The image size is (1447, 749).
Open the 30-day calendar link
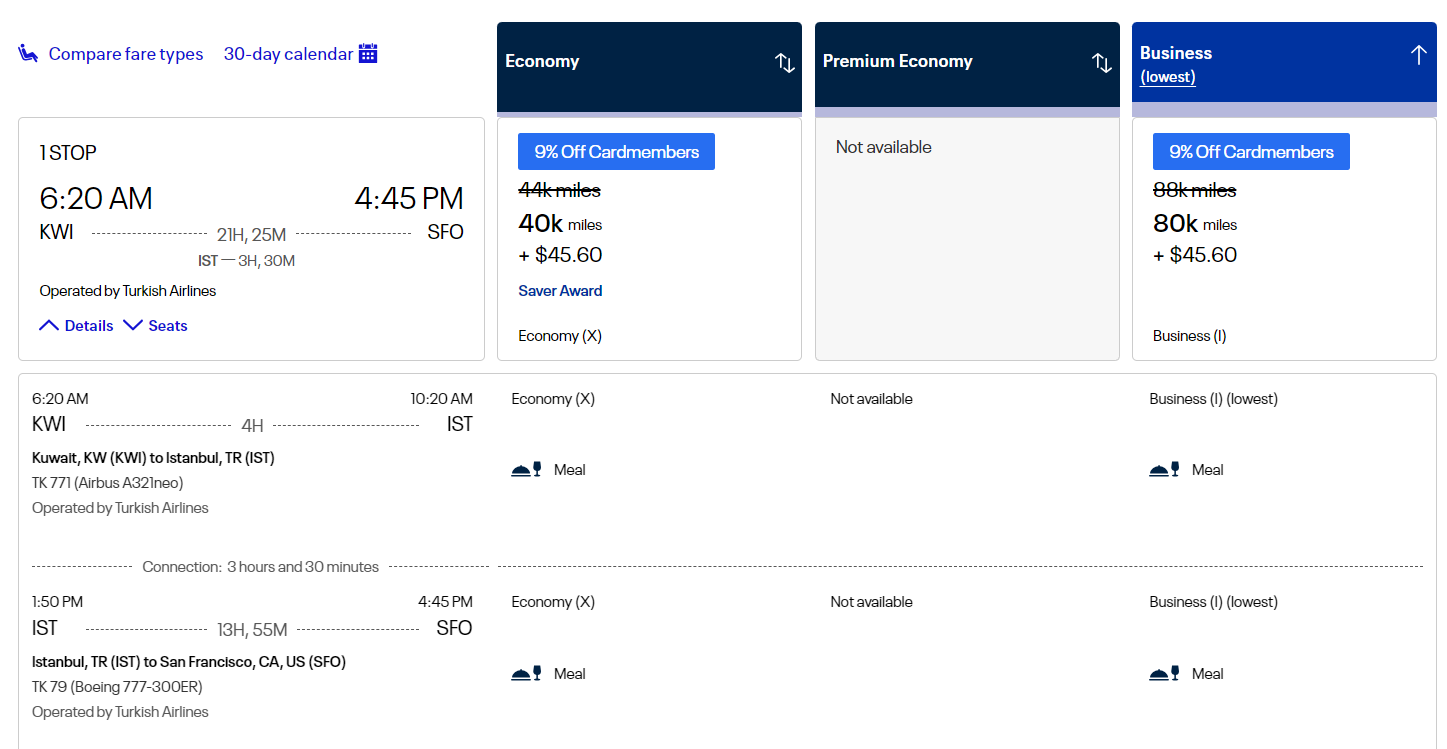tap(288, 54)
